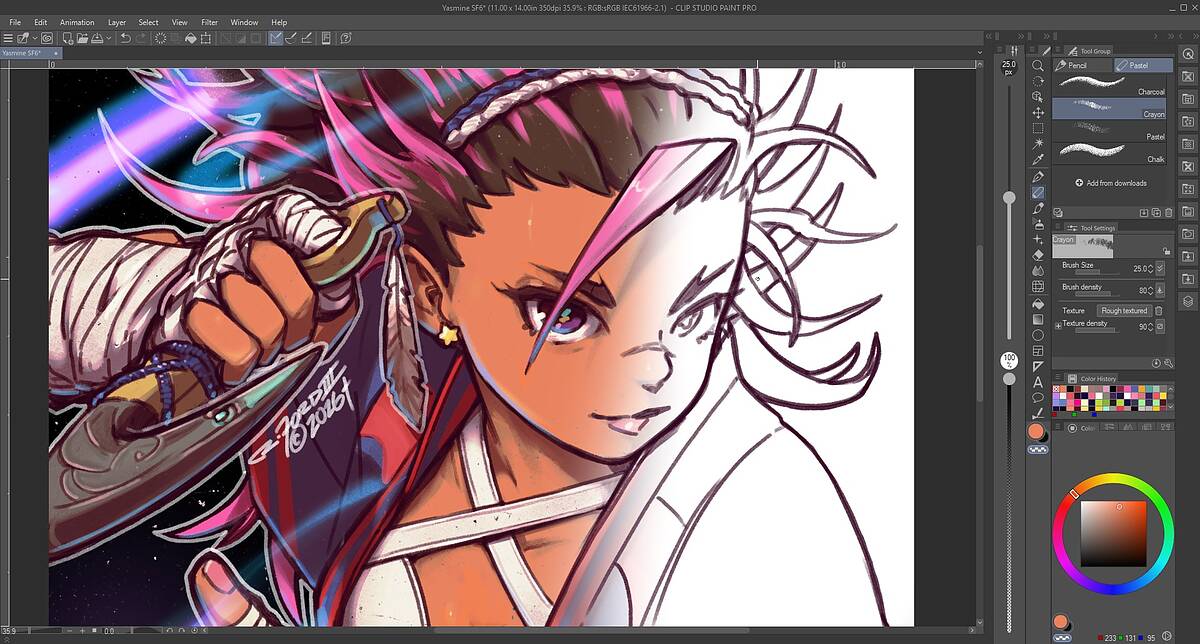Open Clip Studio spiral icon

[47, 38]
